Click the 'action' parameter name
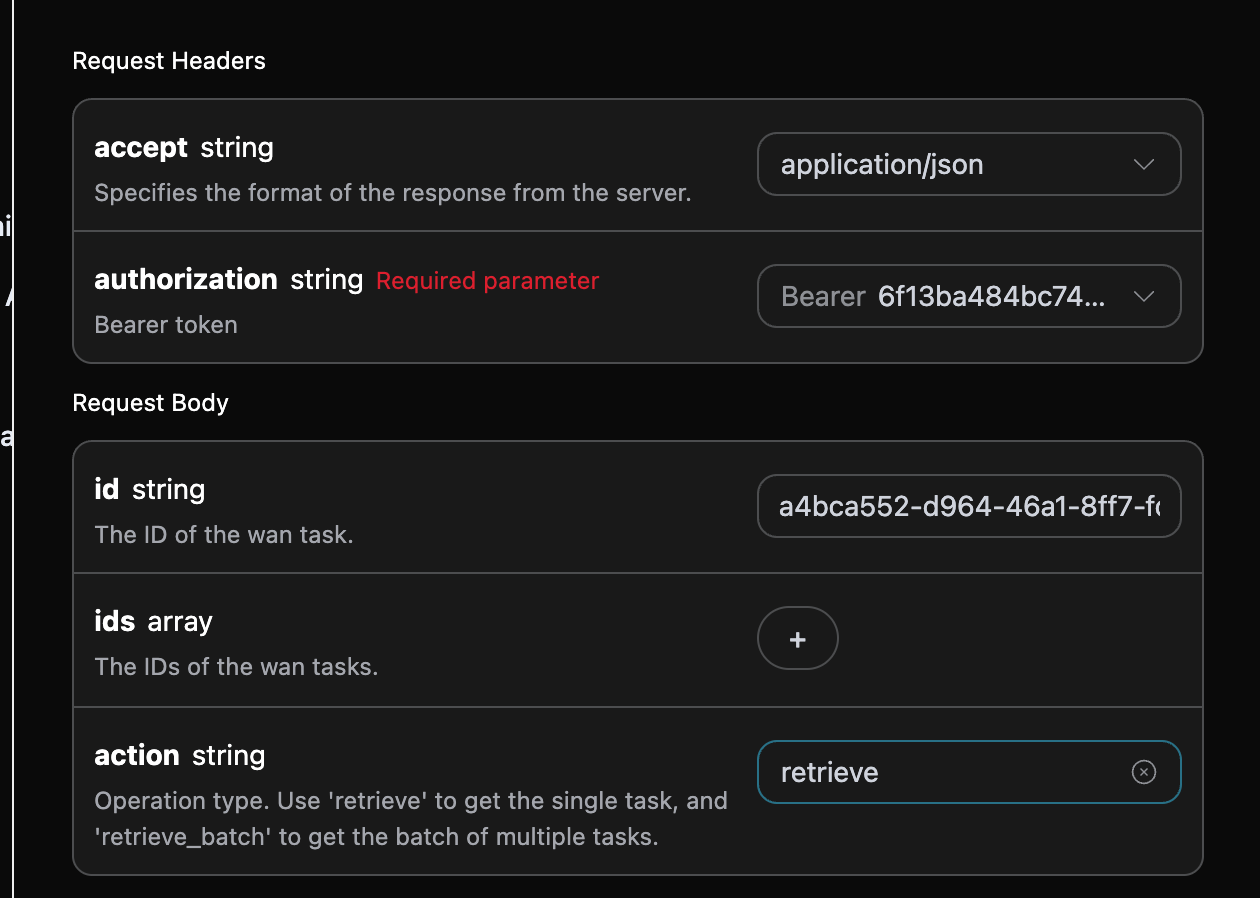Image resolution: width=1260 pixels, height=898 pixels. pos(136,756)
